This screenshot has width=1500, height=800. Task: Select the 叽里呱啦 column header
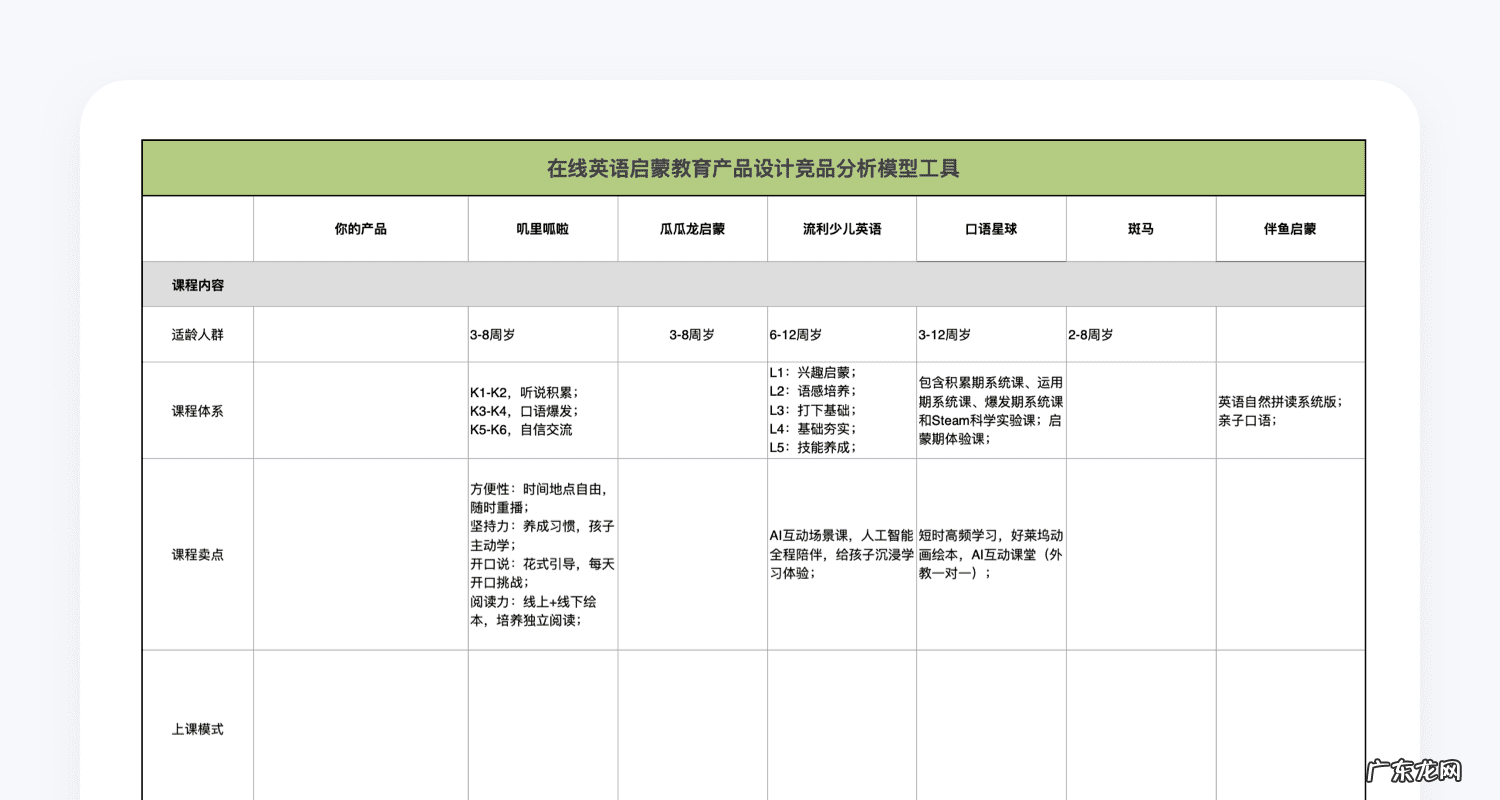(541, 228)
